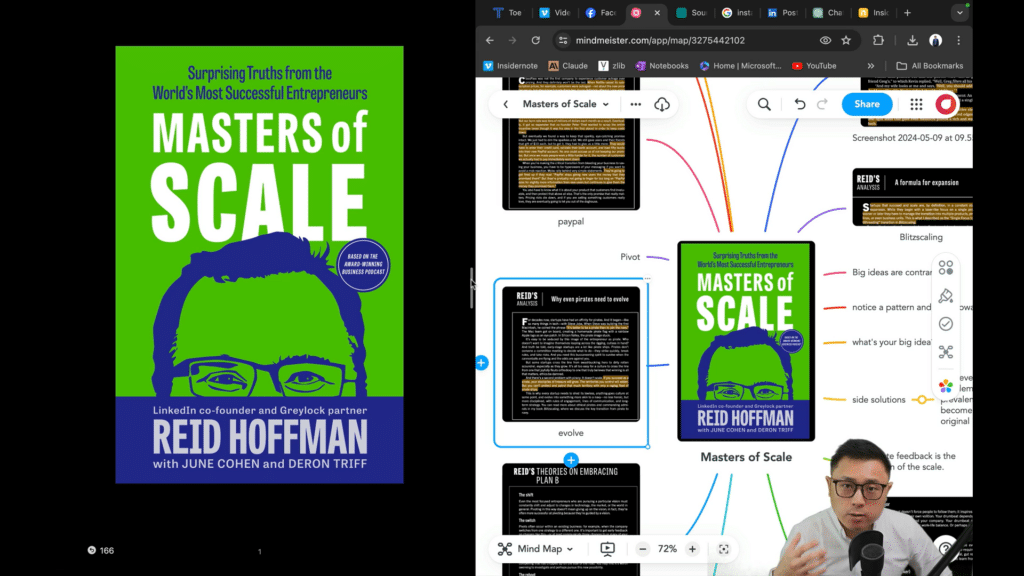Open the paint fill icon in sidebar

coord(946,296)
